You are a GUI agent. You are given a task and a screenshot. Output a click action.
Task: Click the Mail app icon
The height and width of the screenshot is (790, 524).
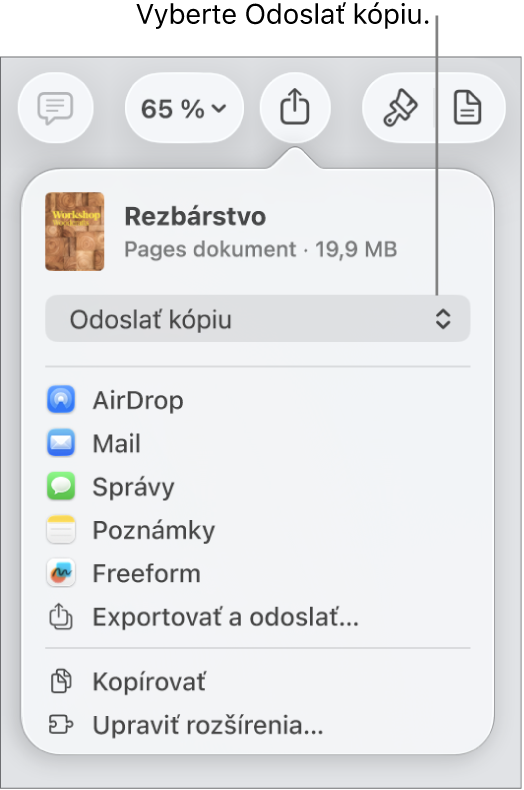pyautogui.click(x=61, y=443)
